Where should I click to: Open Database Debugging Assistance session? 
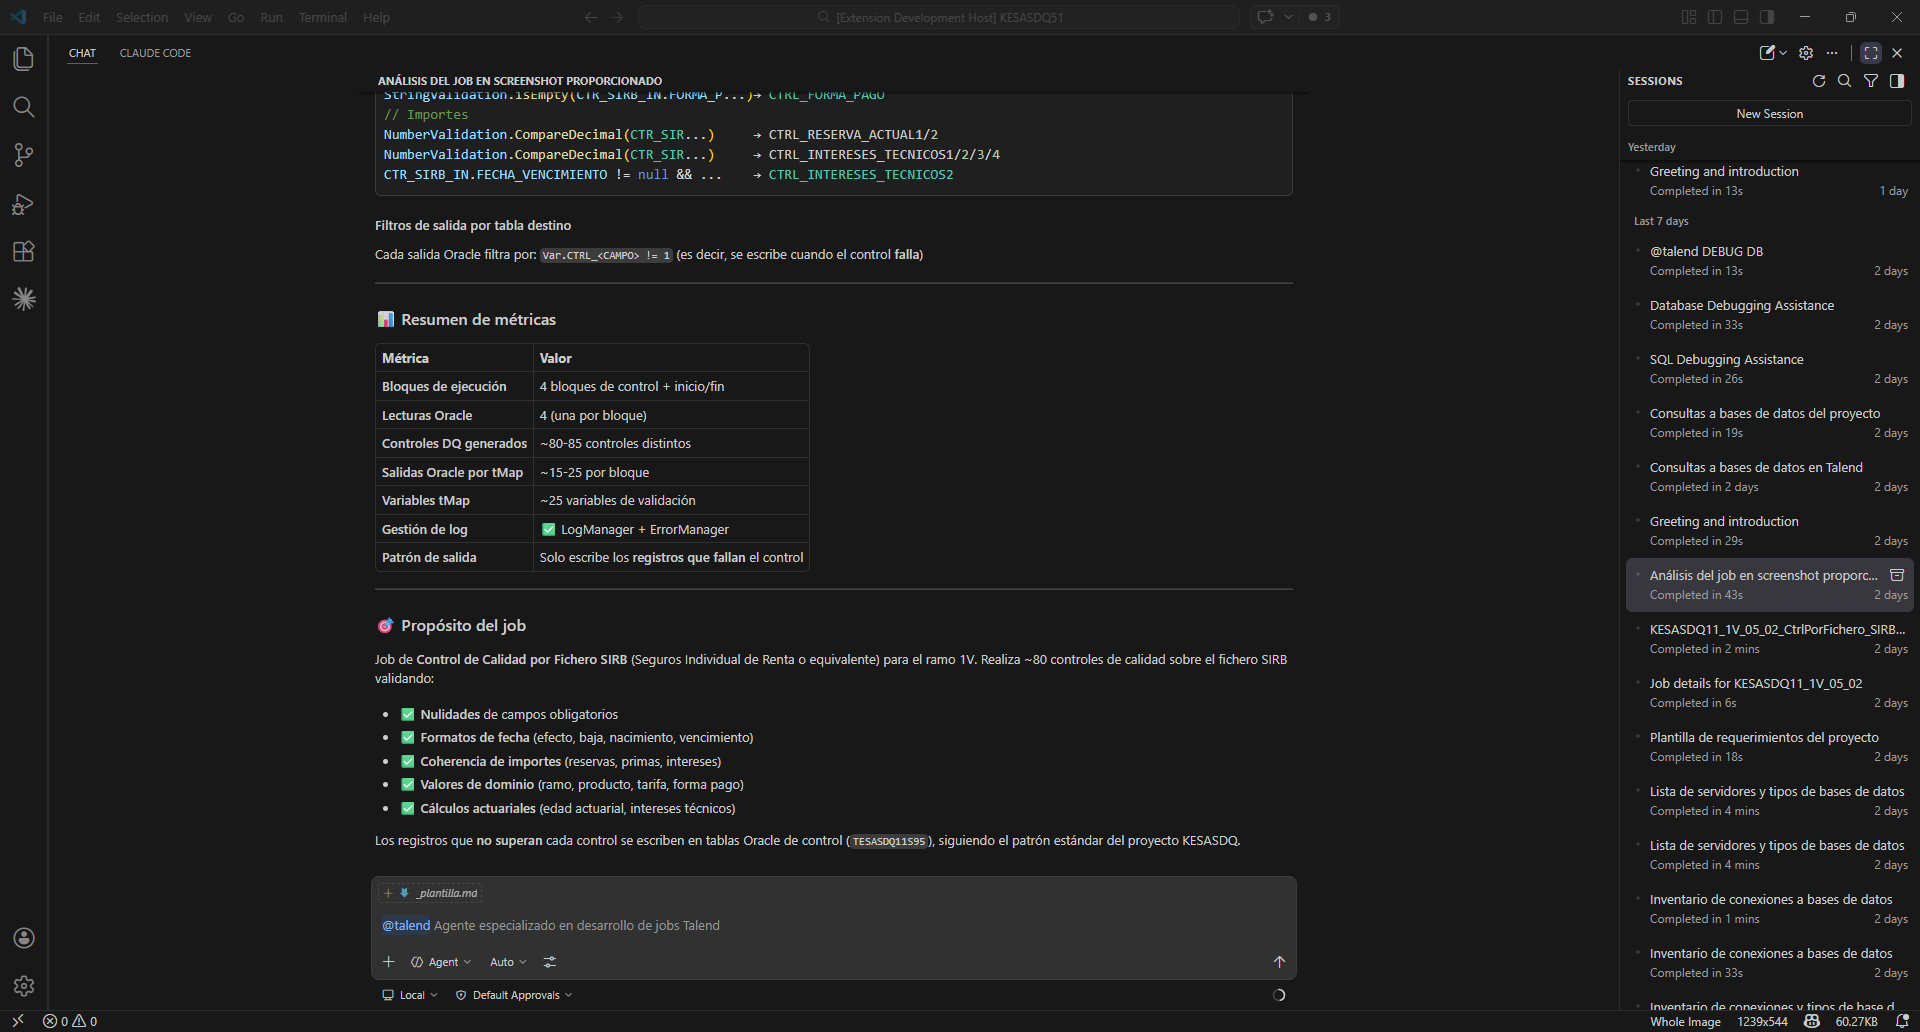coord(1770,315)
